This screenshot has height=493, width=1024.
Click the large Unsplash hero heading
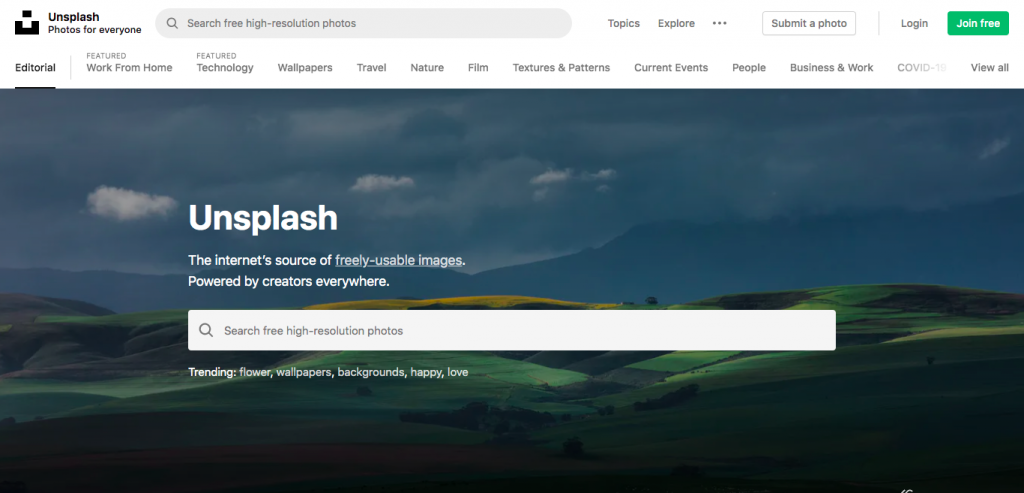tap(263, 218)
